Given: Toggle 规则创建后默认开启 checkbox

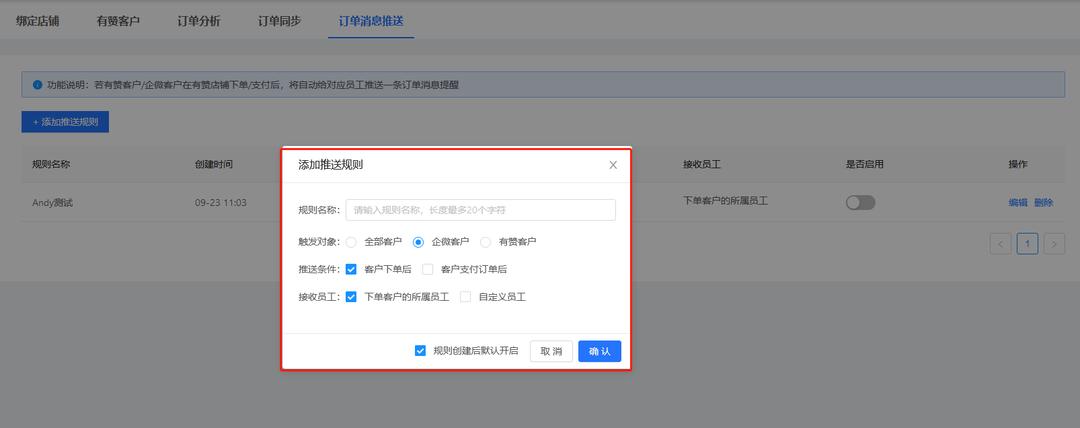Looking at the screenshot, I should 420,351.
